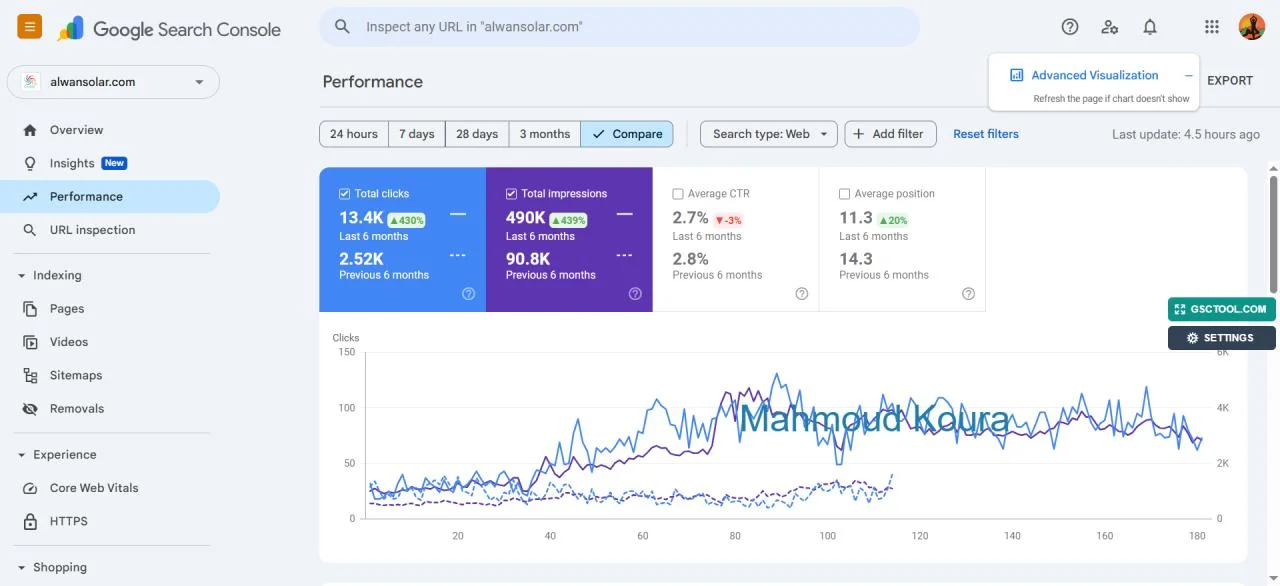Open Insights in the sidebar

[x=110, y=163]
